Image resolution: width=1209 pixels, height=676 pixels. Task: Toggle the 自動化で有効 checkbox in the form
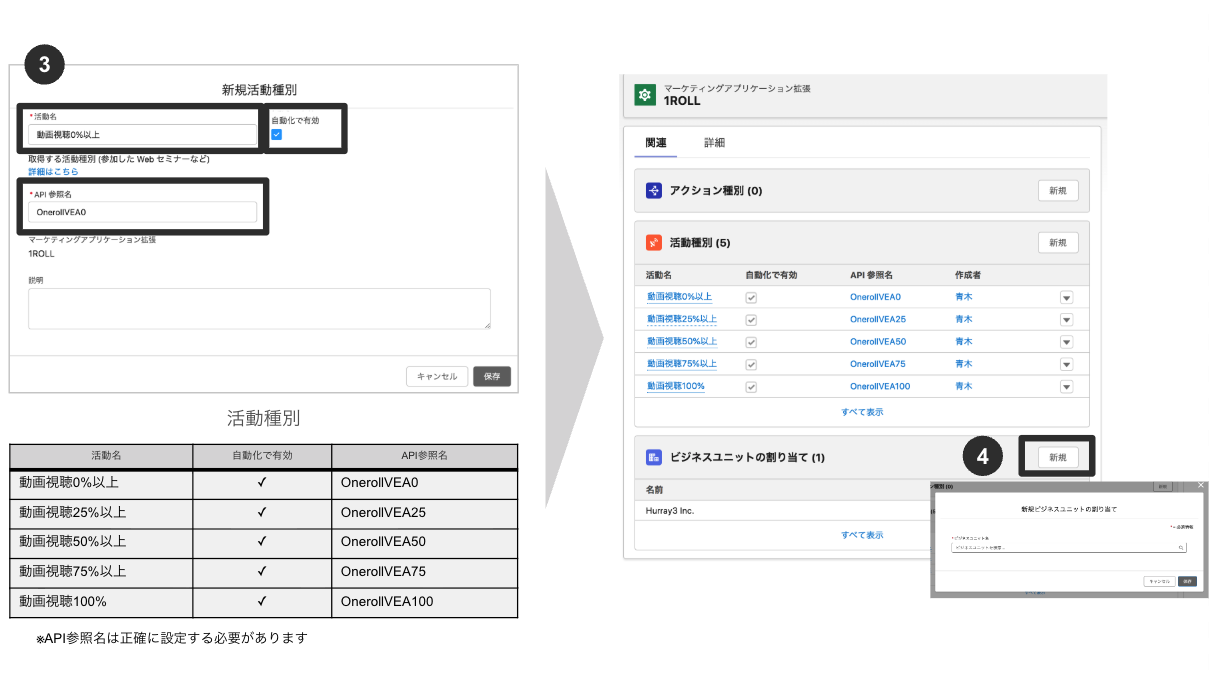tap(277, 135)
